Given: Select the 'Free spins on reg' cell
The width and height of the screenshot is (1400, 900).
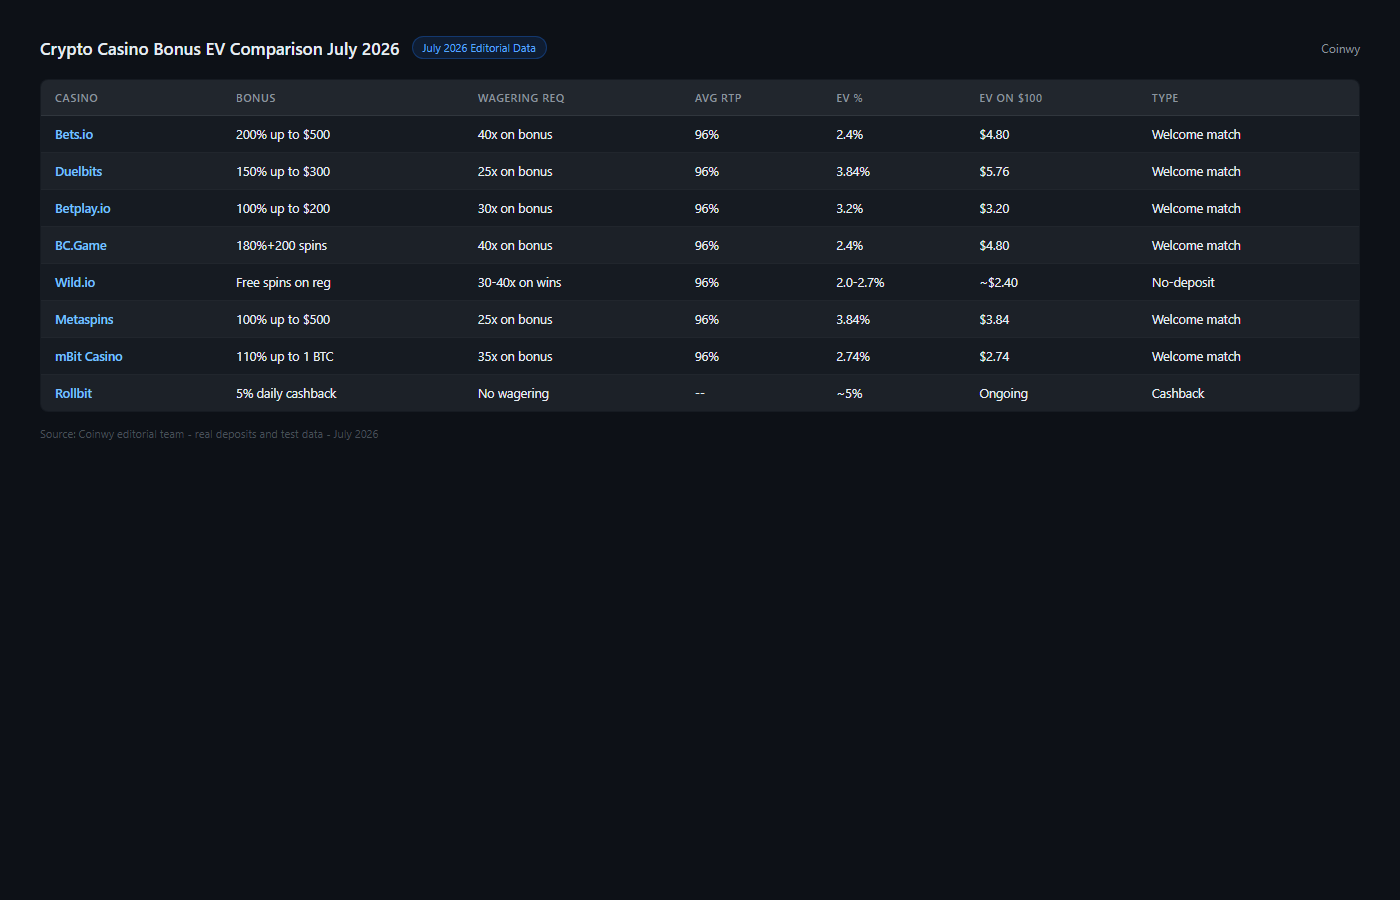Looking at the screenshot, I should click(283, 283).
